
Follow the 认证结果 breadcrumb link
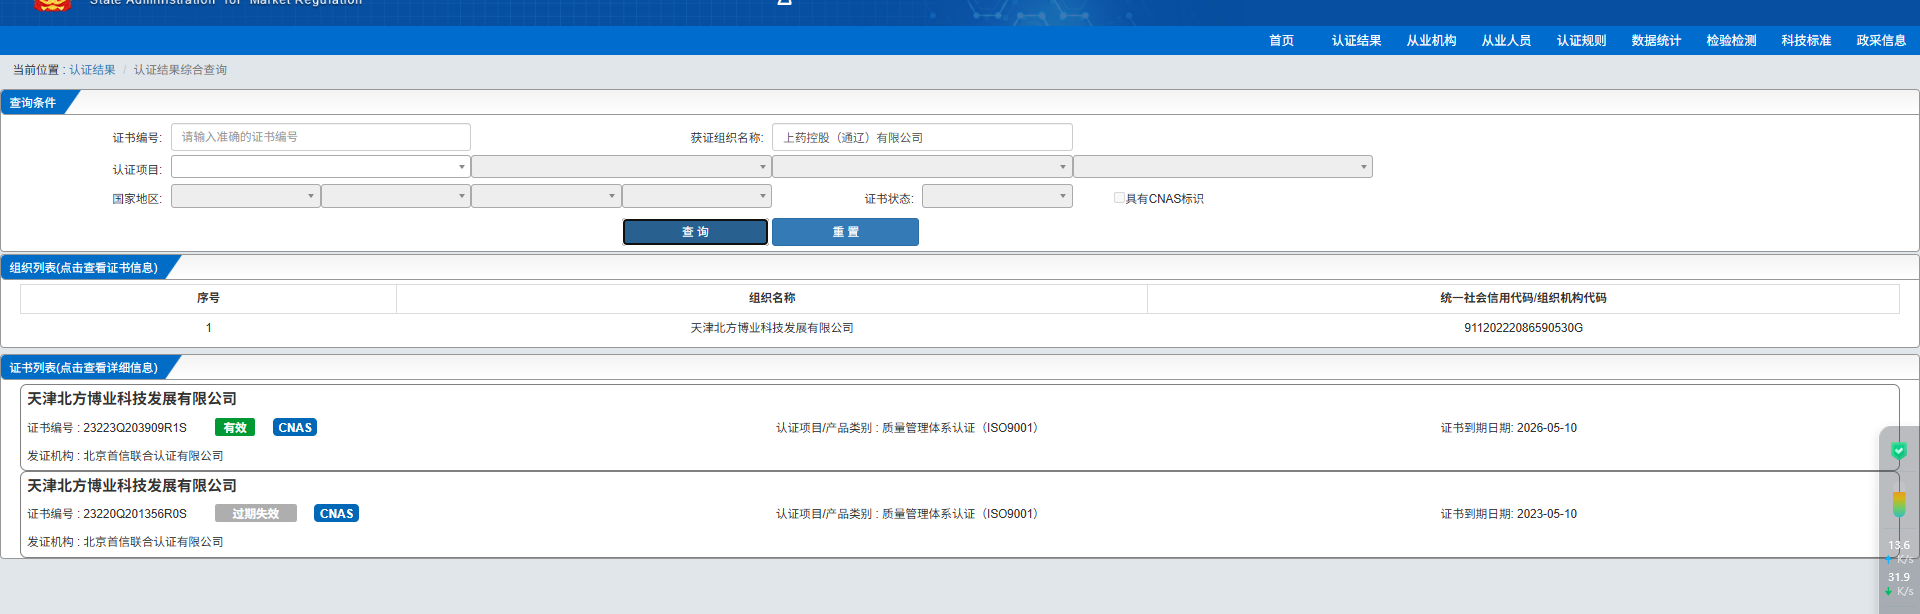pos(92,70)
